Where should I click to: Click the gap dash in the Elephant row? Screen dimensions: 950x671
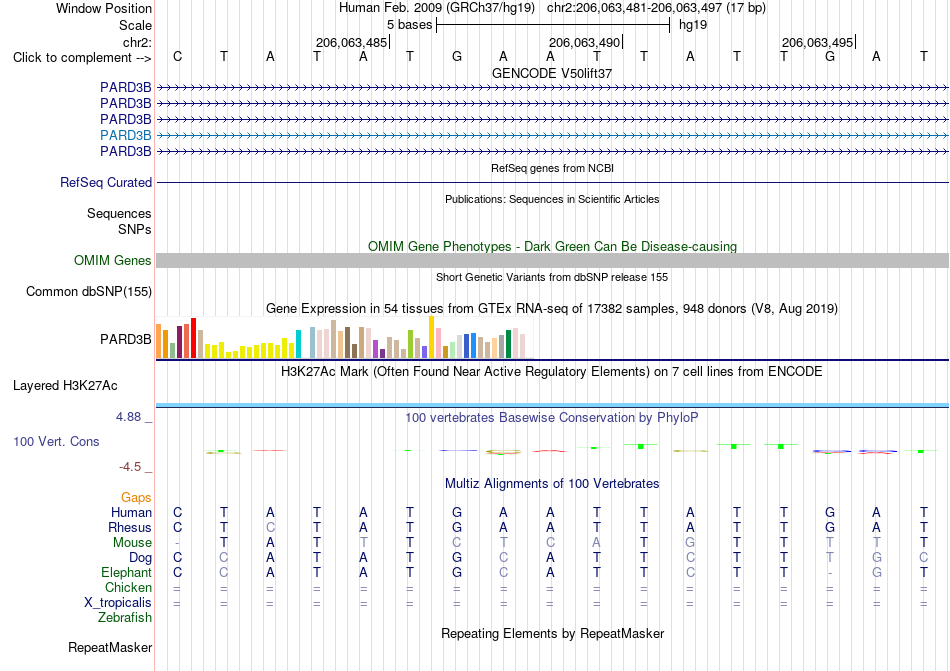[830, 572]
